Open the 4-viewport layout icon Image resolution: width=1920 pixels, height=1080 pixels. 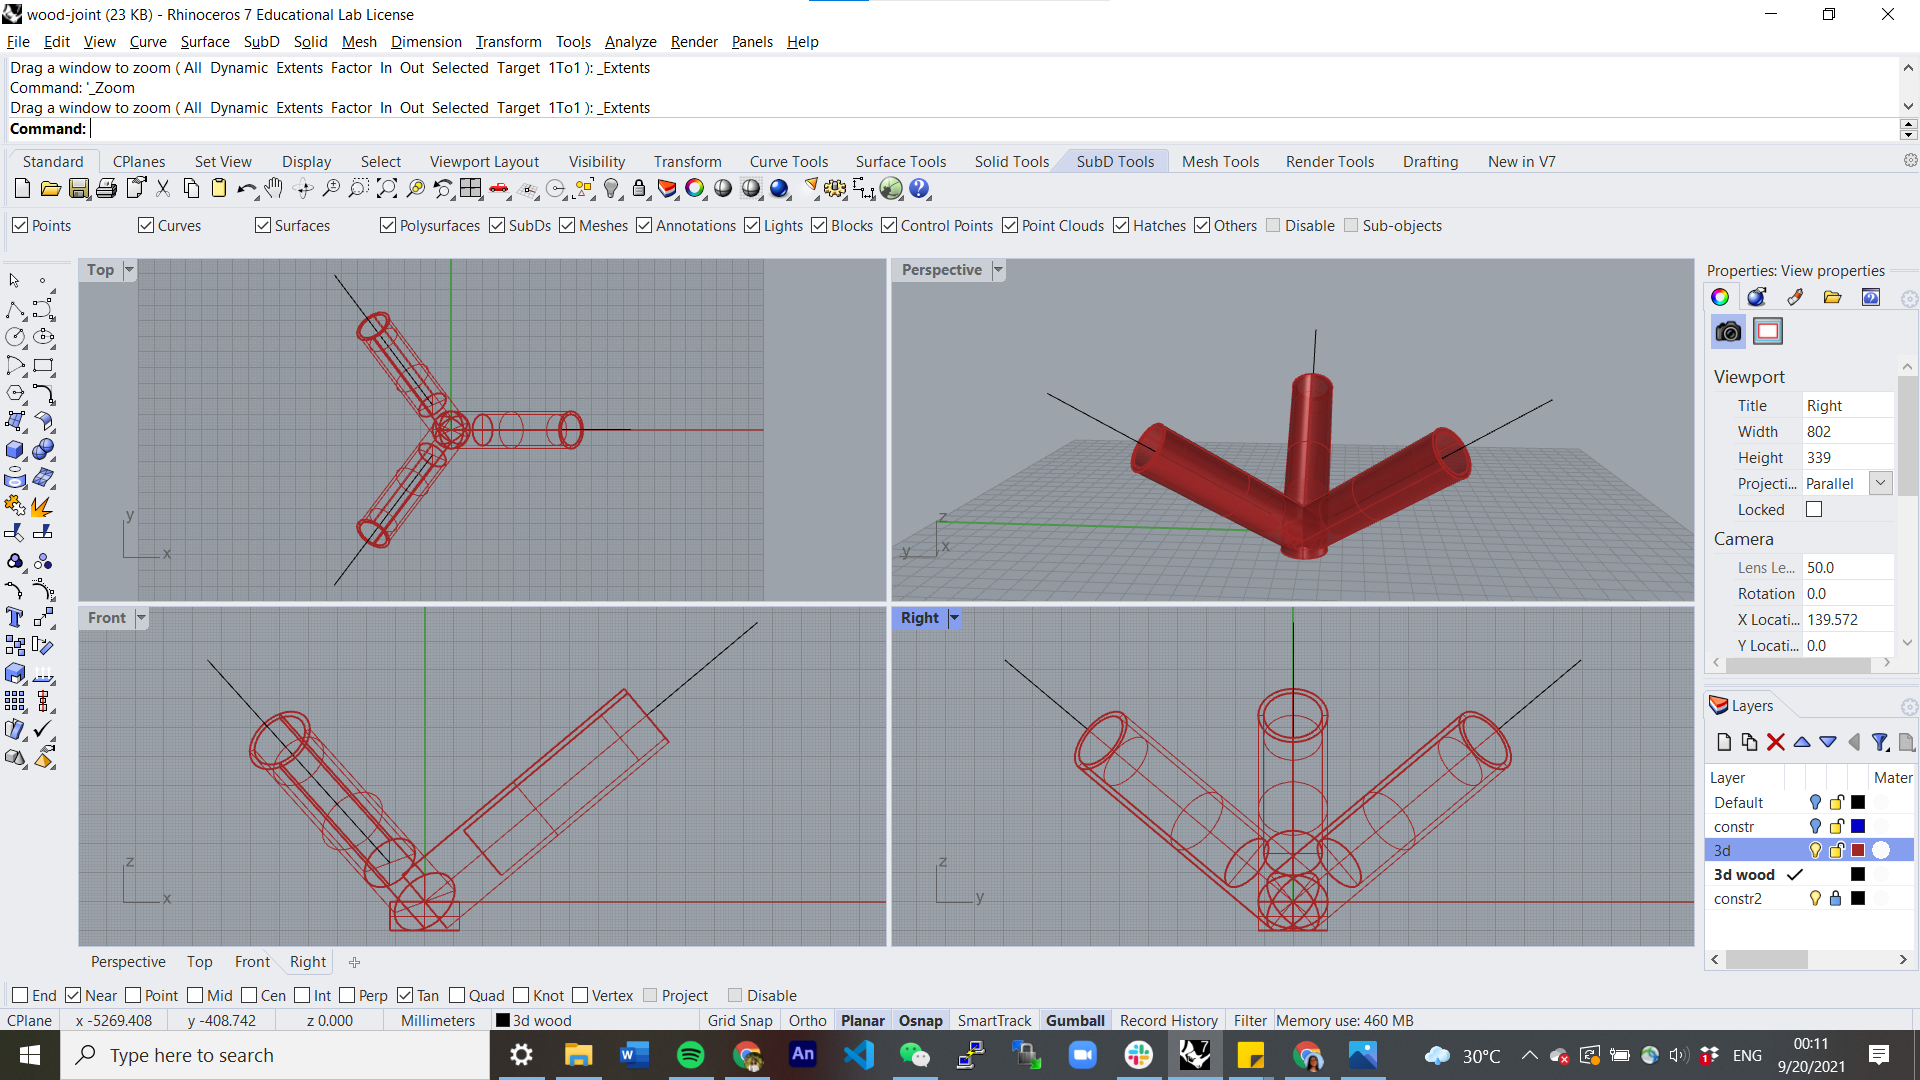click(471, 189)
